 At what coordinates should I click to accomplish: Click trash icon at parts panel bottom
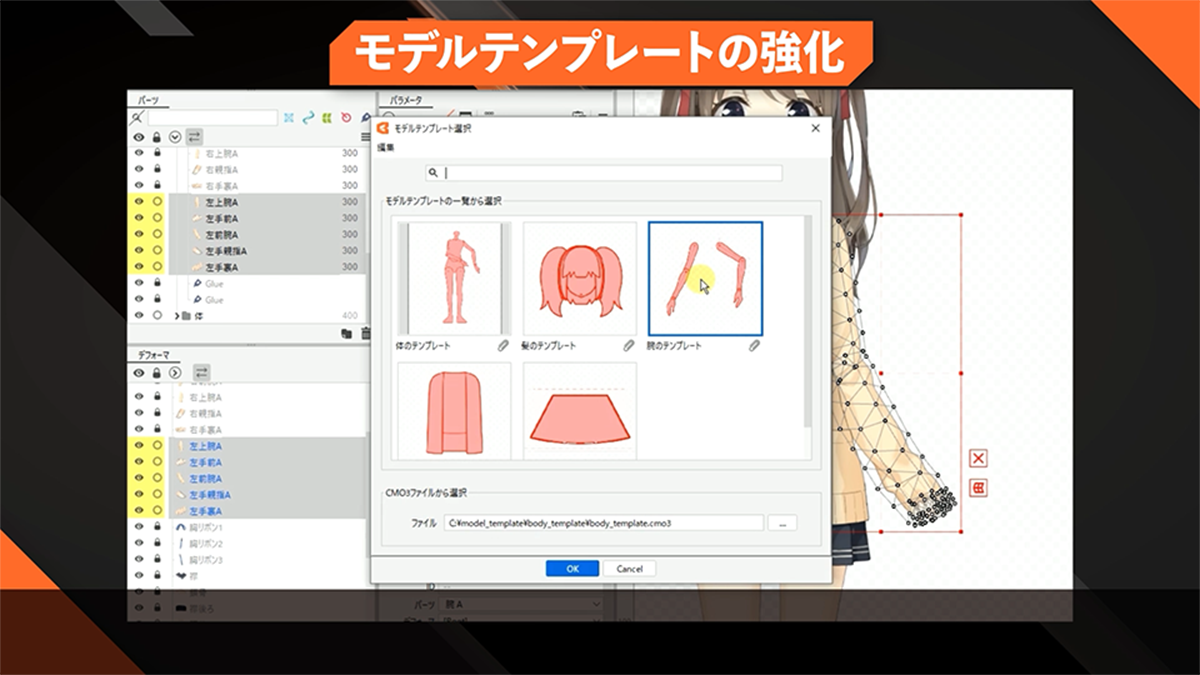pyautogui.click(x=366, y=333)
